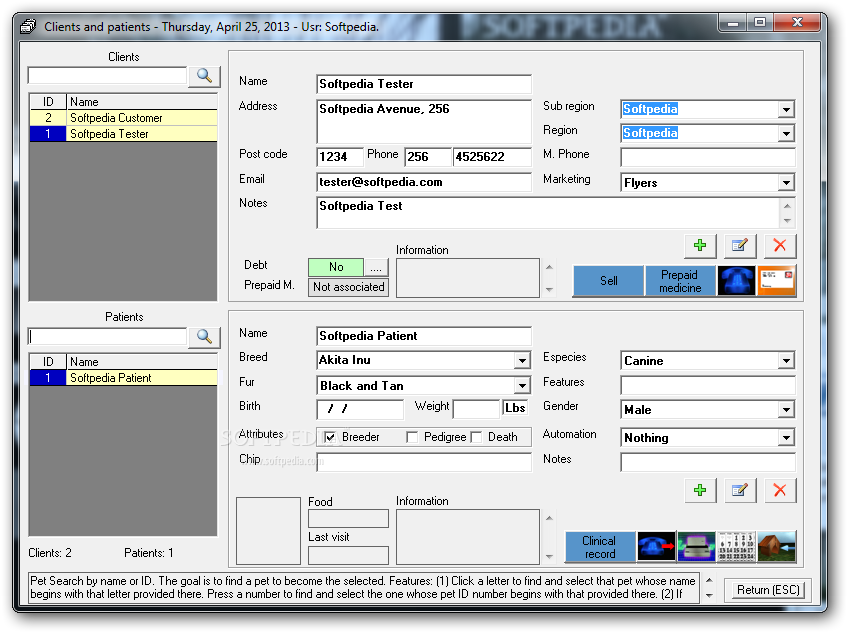Click the patient photo thumbnail box
This screenshot has height=633, width=848.
click(x=268, y=531)
